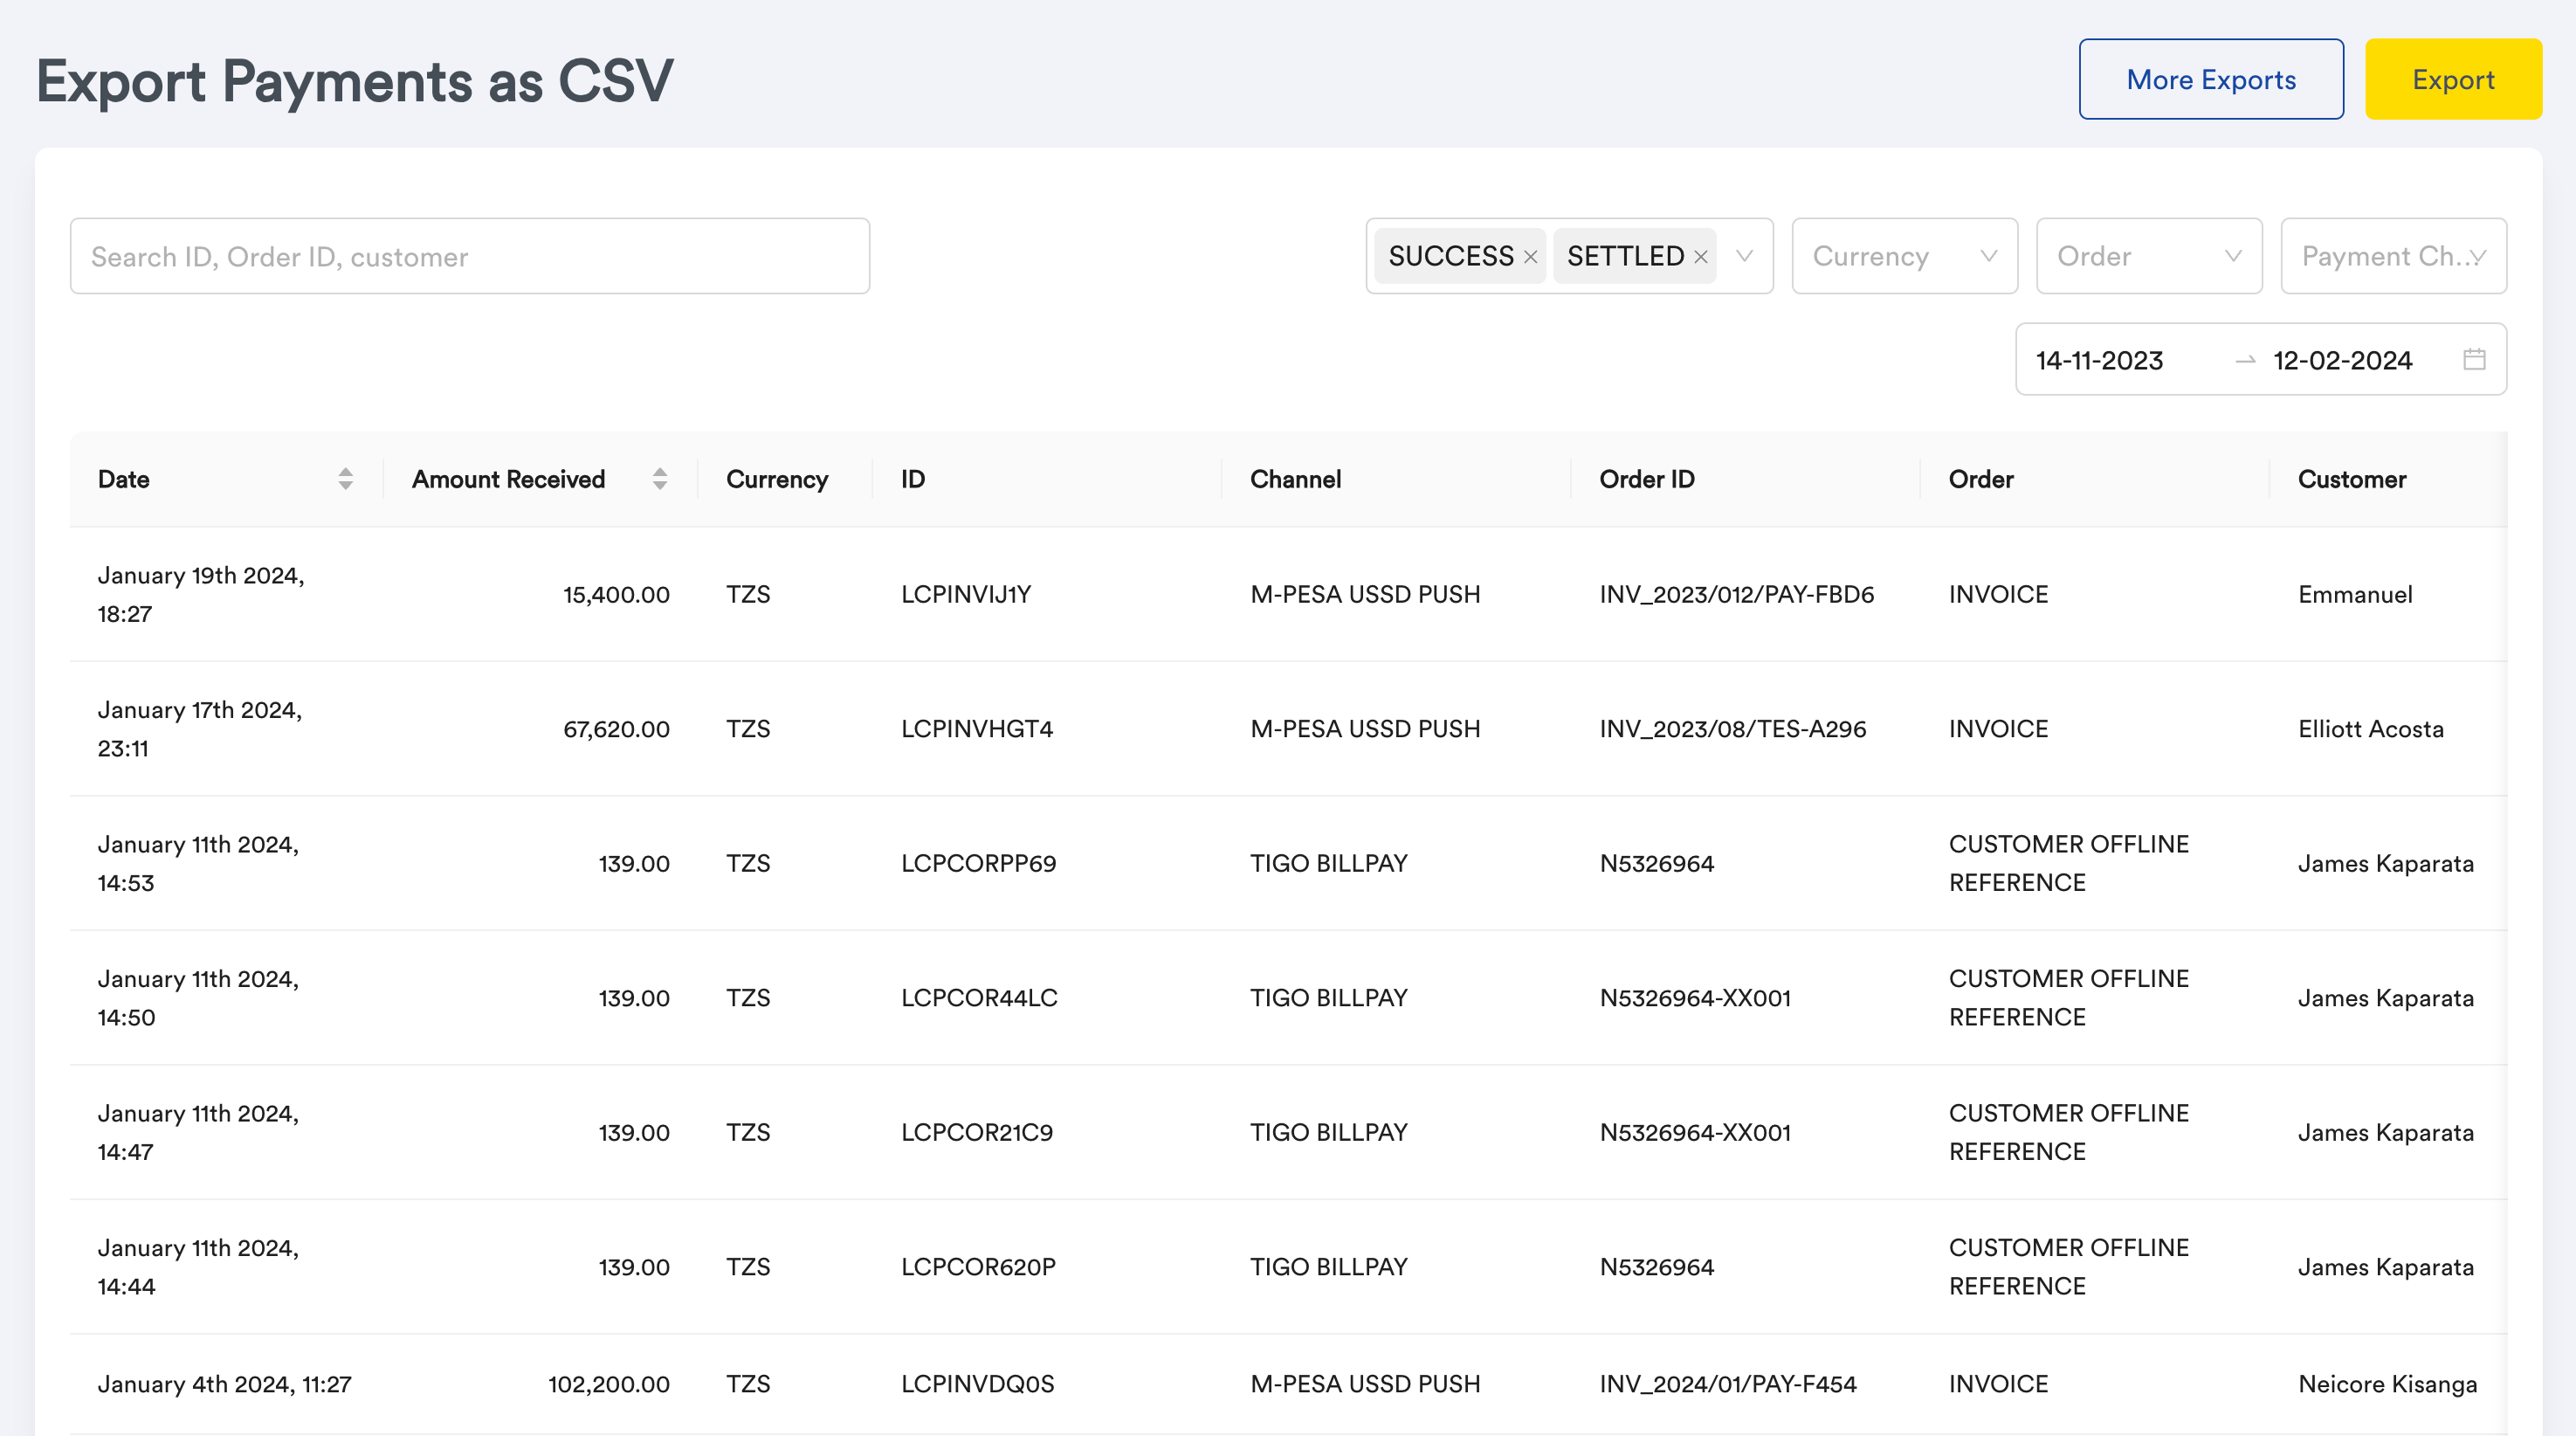This screenshot has height=1436, width=2576.
Task: Sort by Date column arrows
Action: (x=345, y=479)
